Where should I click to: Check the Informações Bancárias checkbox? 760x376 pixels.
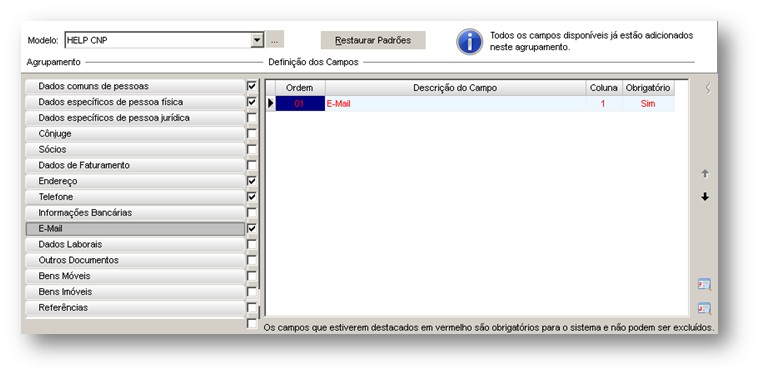coord(252,213)
